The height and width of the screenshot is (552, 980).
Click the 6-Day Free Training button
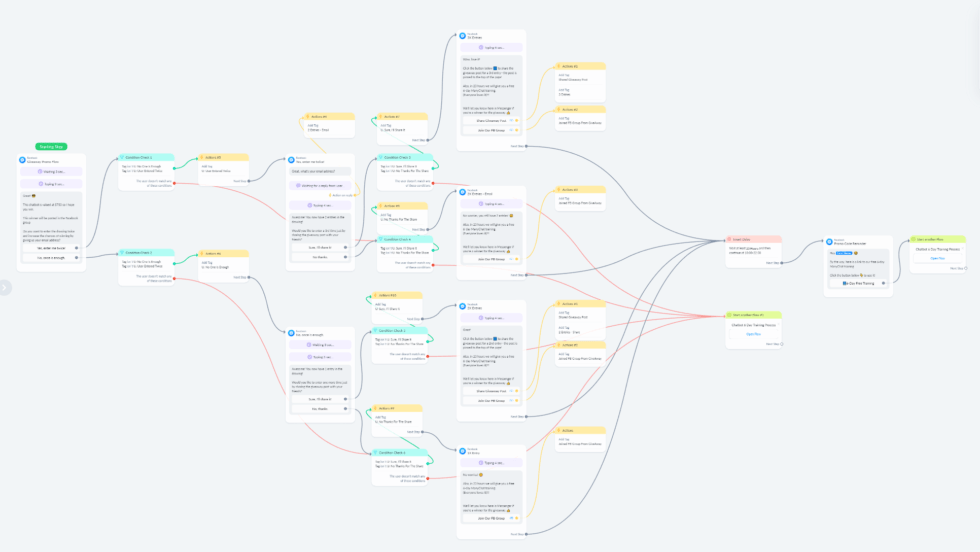tap(858, 283)
